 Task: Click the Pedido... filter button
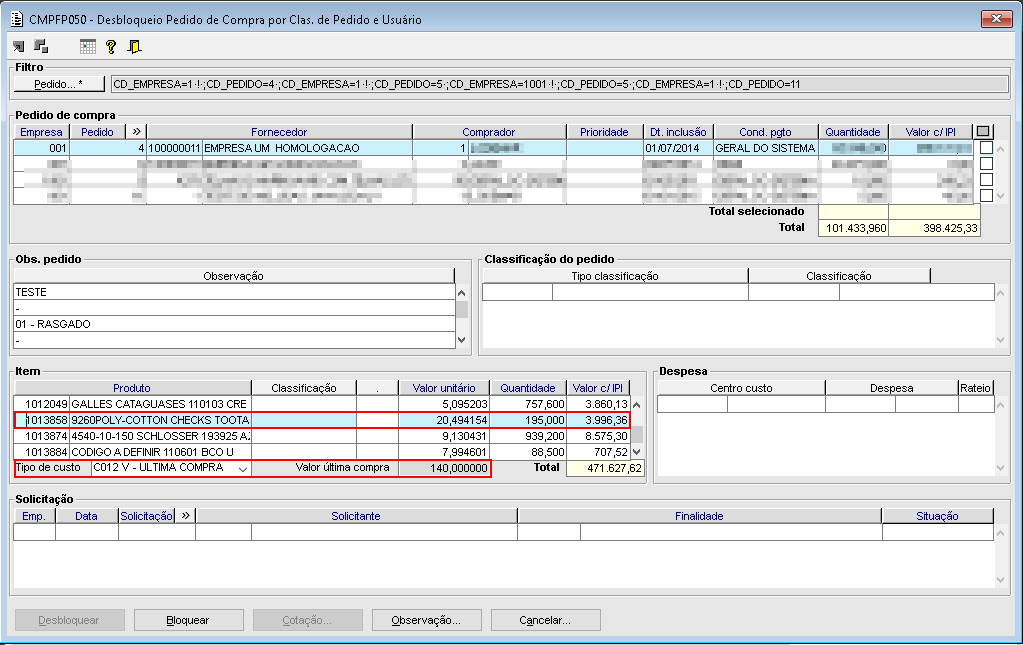click(58, 84)
